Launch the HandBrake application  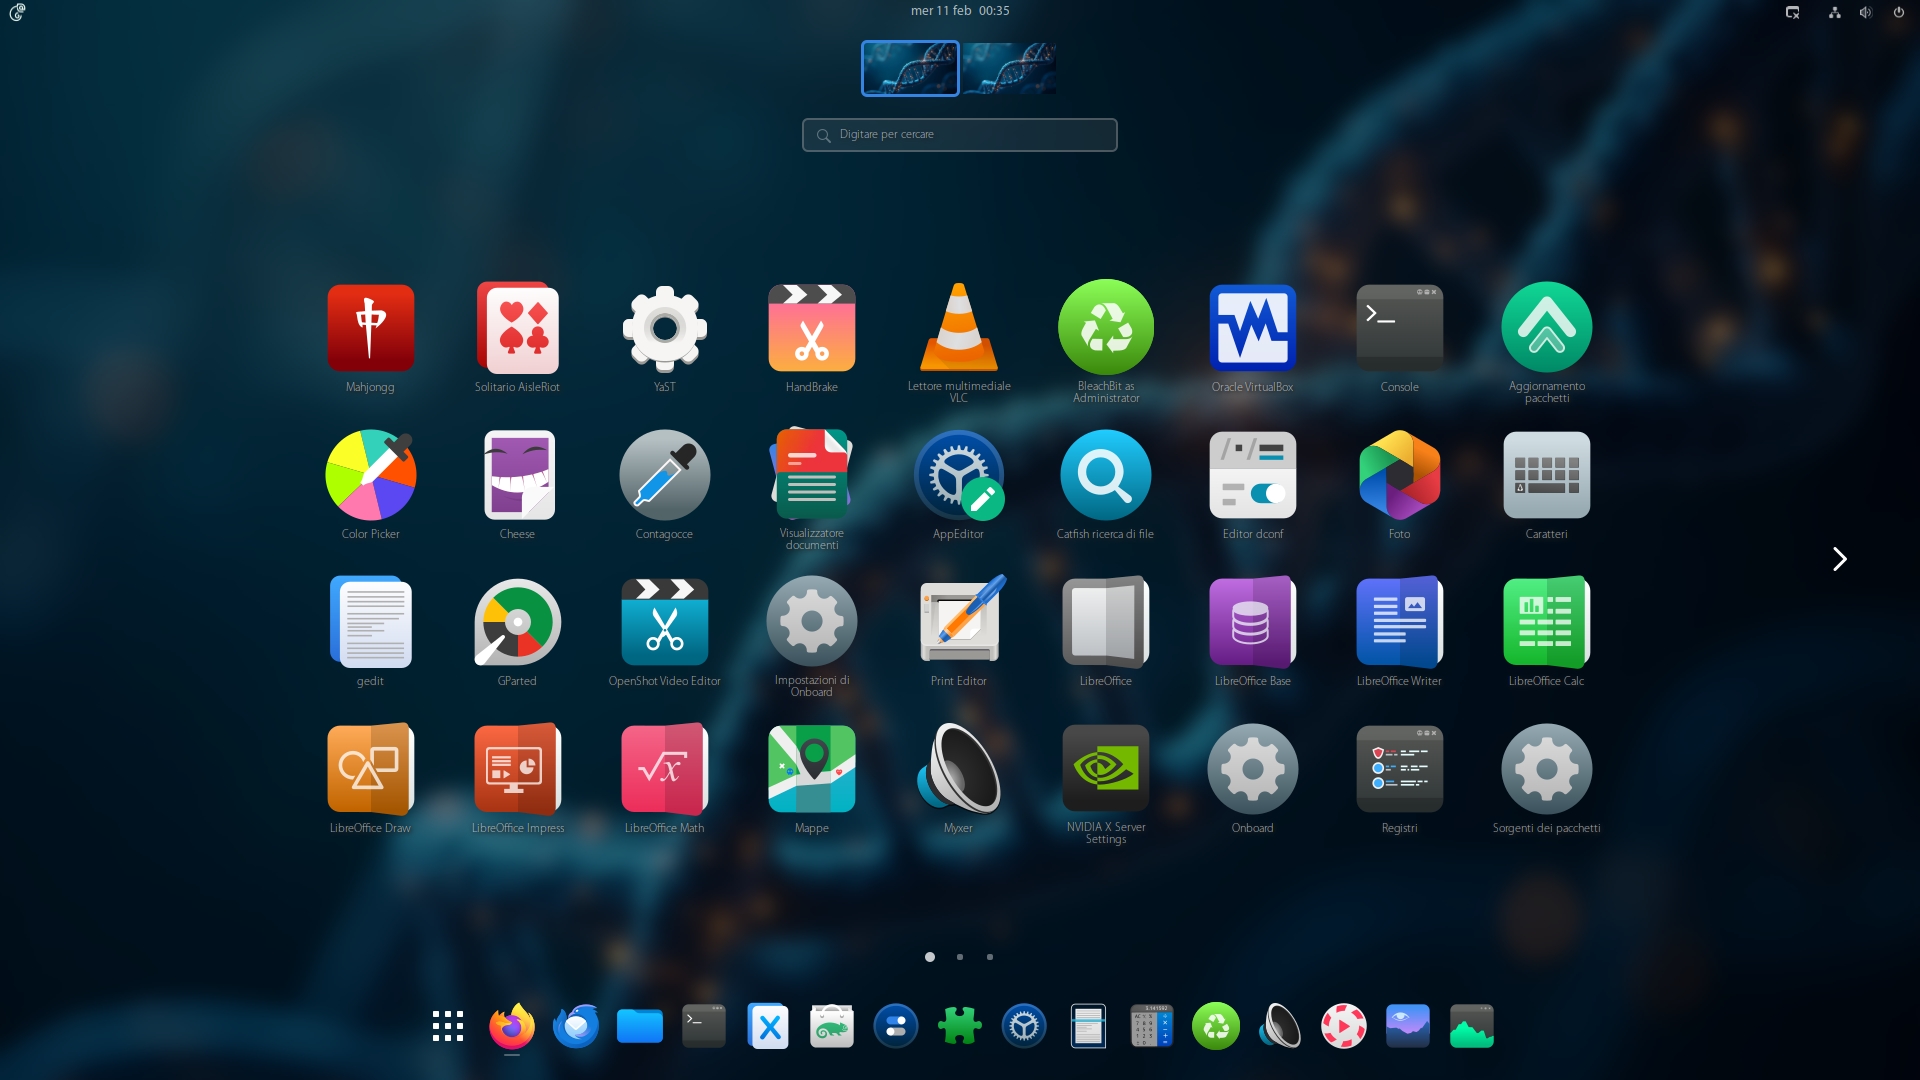pos(811,328)
